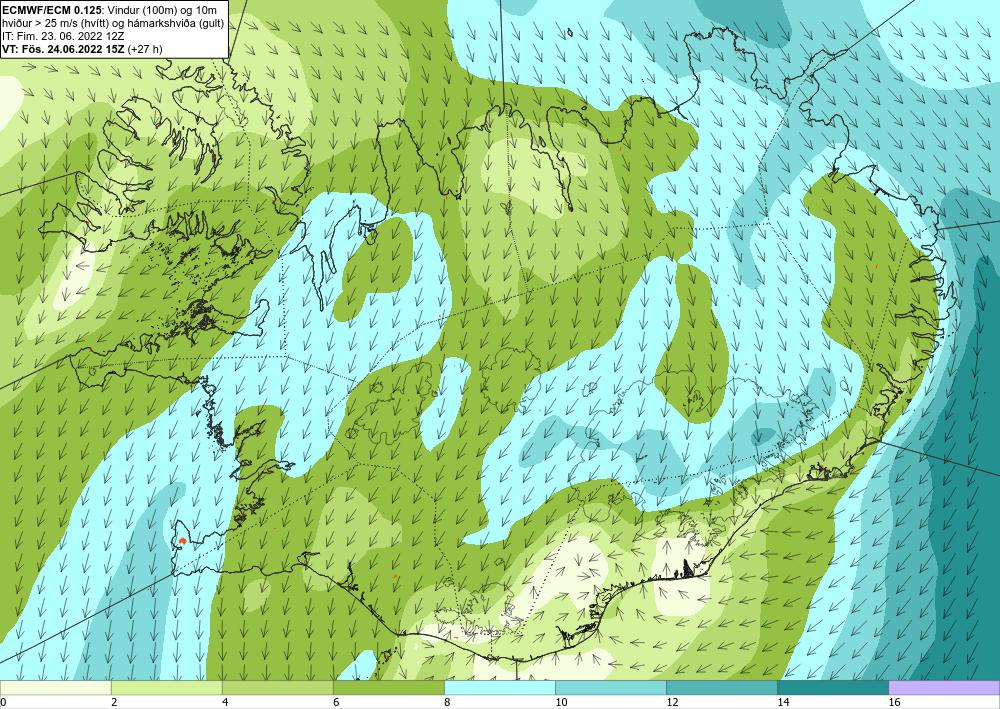This screenshot has height=709, width=1000.
Task: Click the 0-2 m/s legend color swatch
Action: [55, 687]
